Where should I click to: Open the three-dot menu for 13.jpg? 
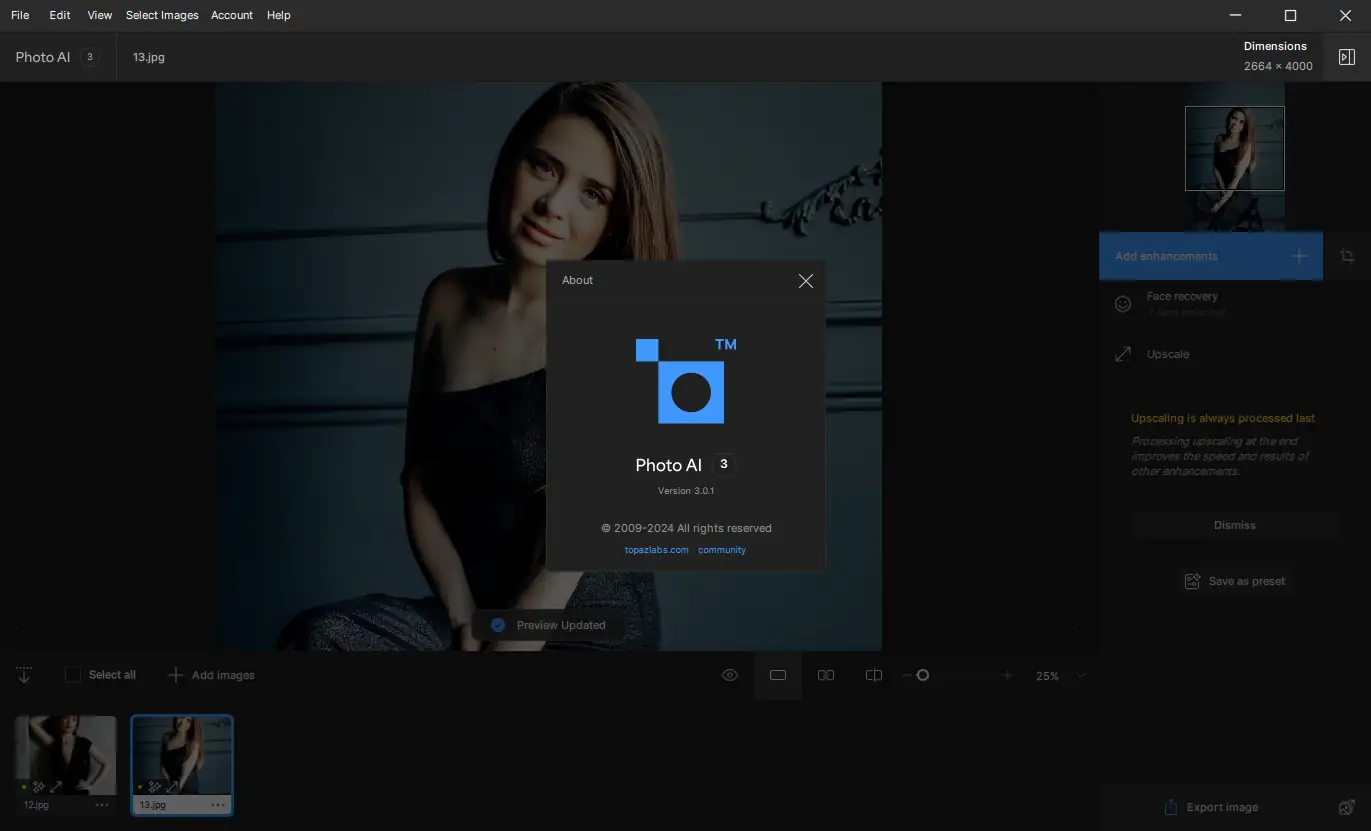click(218, 804)
